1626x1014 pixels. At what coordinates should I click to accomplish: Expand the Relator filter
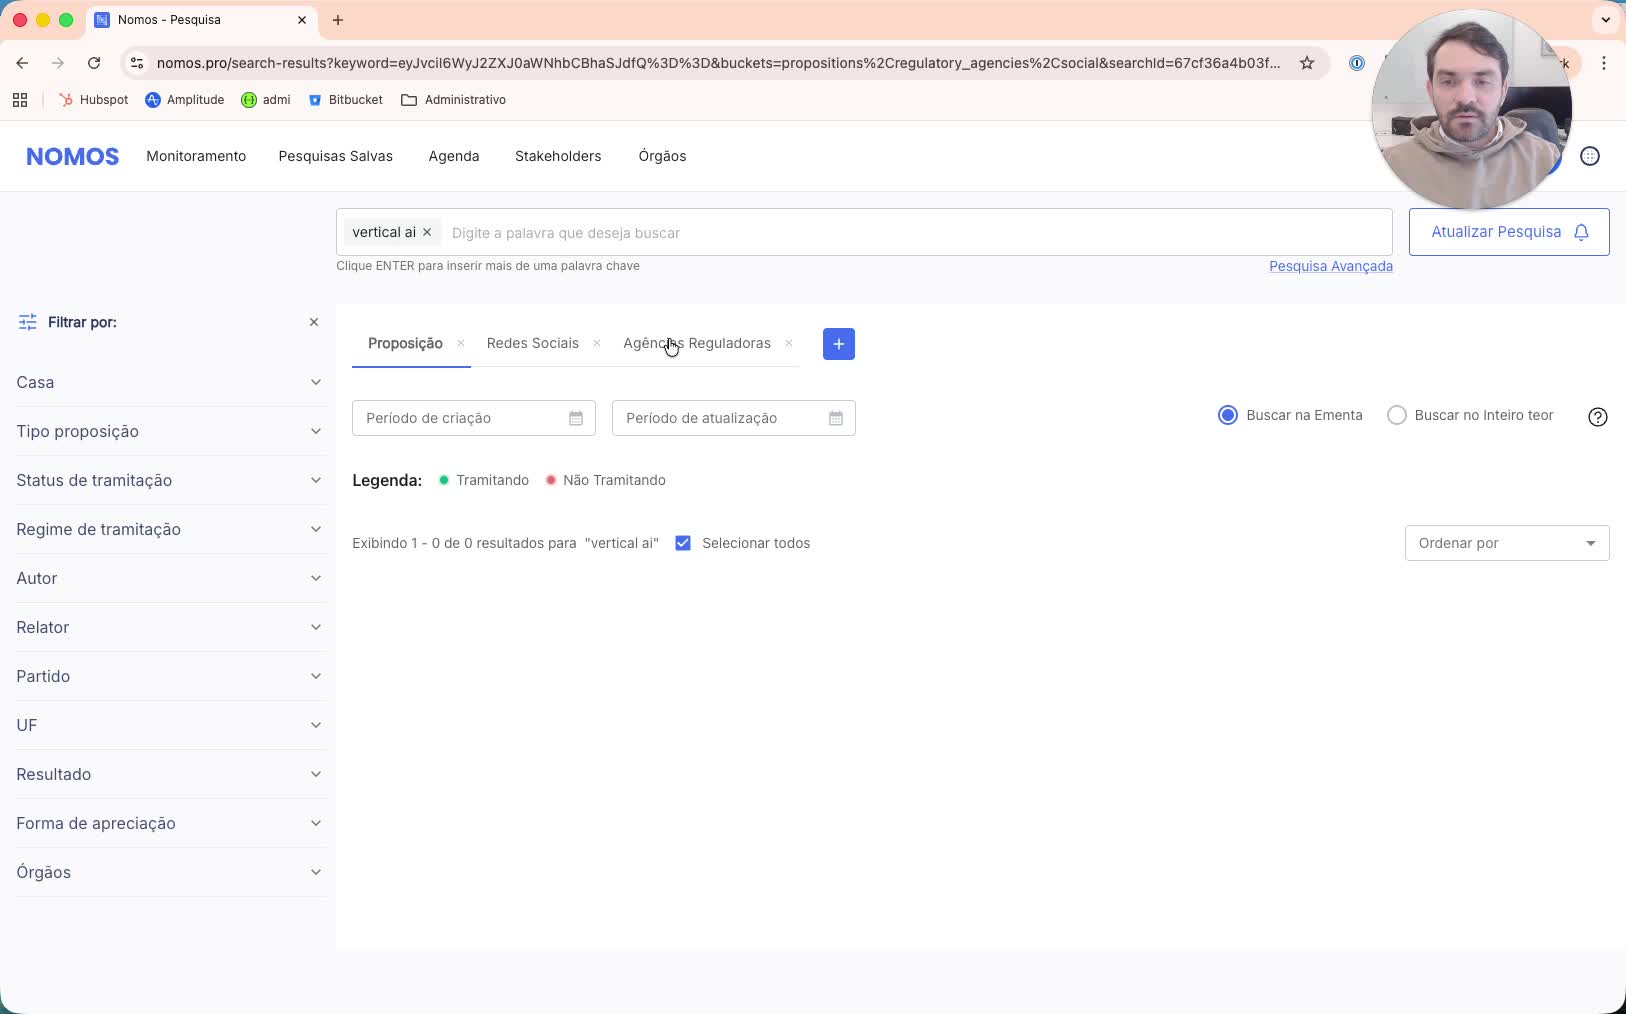[170, 627]
